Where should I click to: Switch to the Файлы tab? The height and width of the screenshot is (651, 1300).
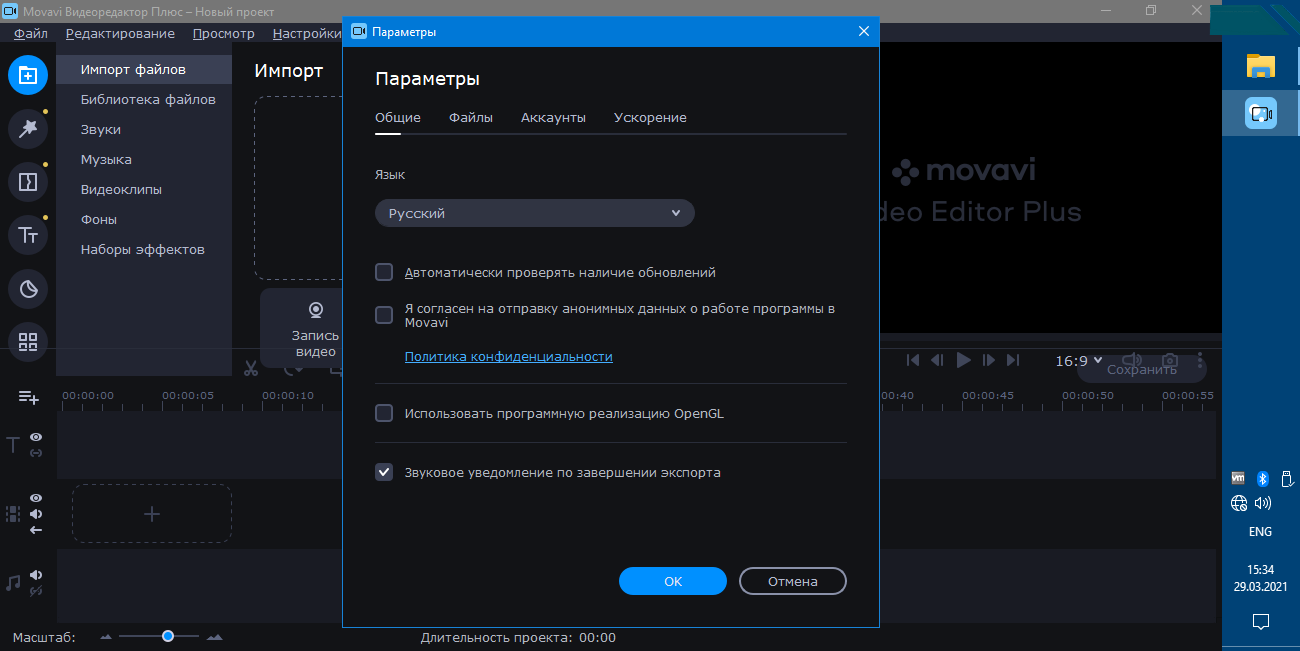pos(470,118)
